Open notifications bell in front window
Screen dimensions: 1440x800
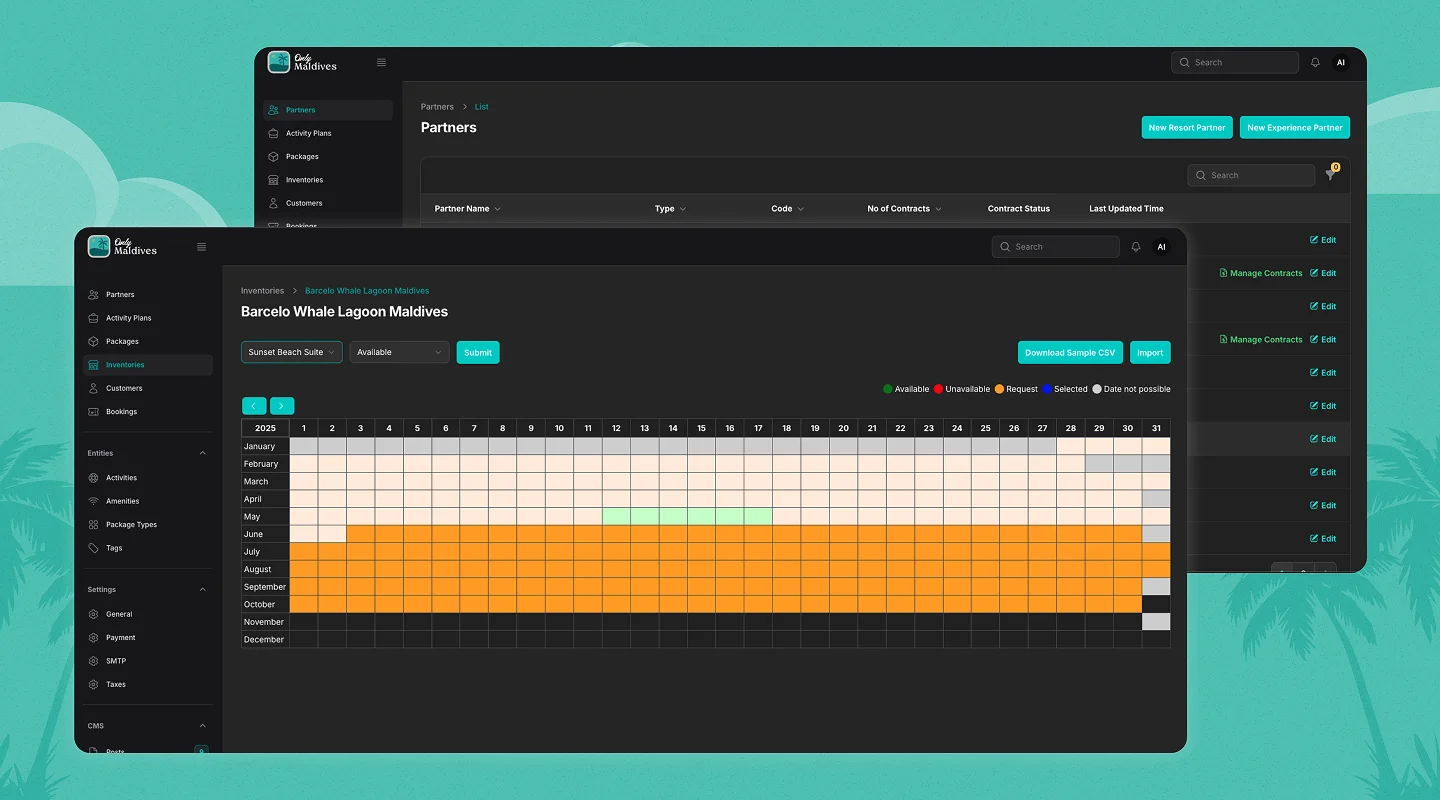(x=1135, y=247)
